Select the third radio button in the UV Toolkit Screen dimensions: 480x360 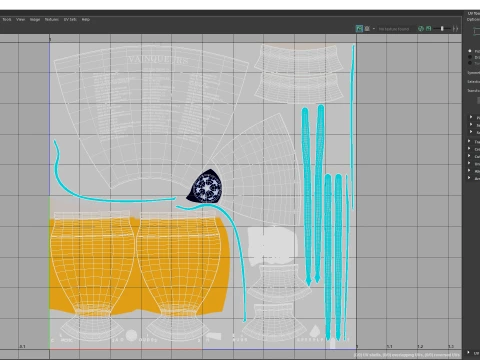470,63
